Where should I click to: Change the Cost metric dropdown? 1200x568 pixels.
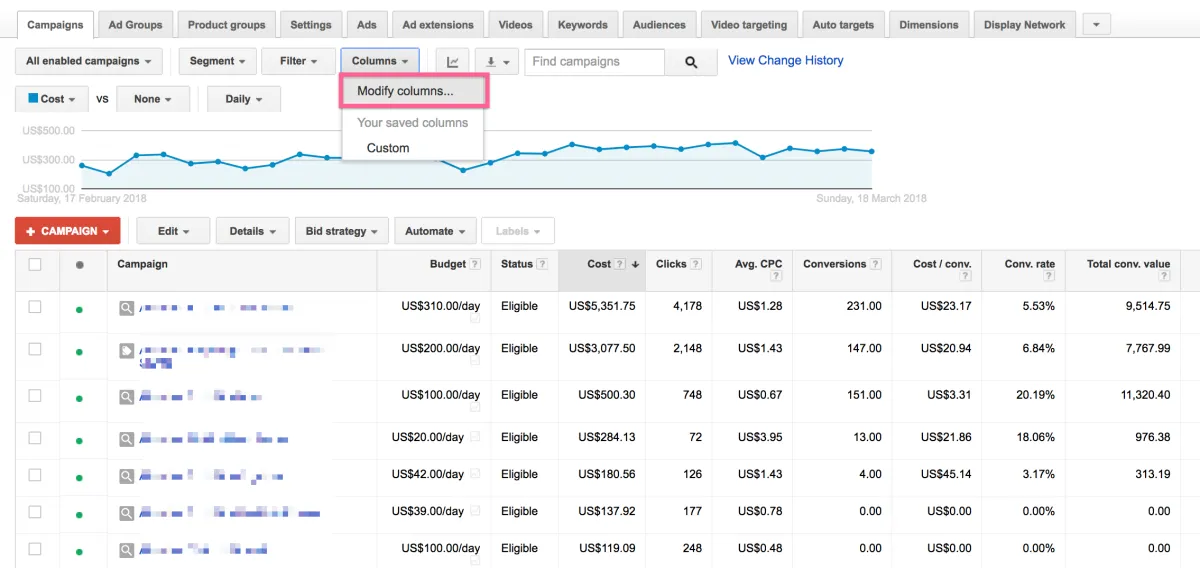(53, 99)
